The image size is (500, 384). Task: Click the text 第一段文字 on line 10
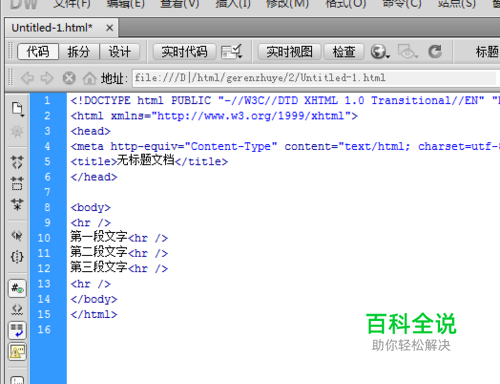[x=99, y=237]
